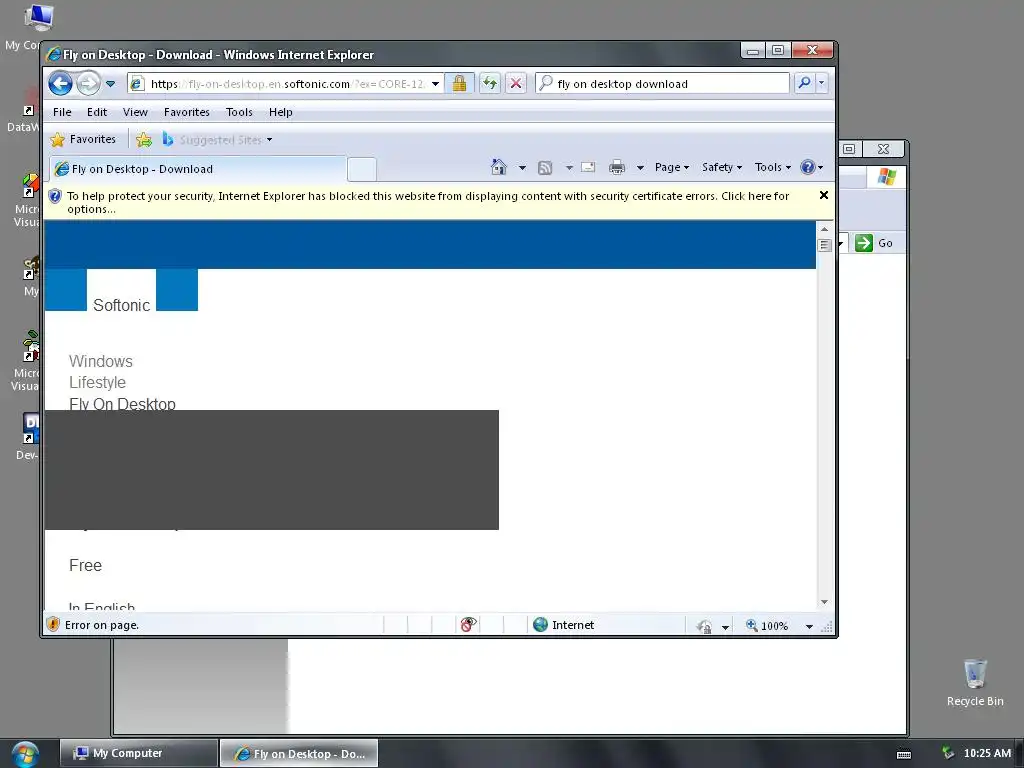Open the Page command menu

pyautogui.click(x=672, y=167)
